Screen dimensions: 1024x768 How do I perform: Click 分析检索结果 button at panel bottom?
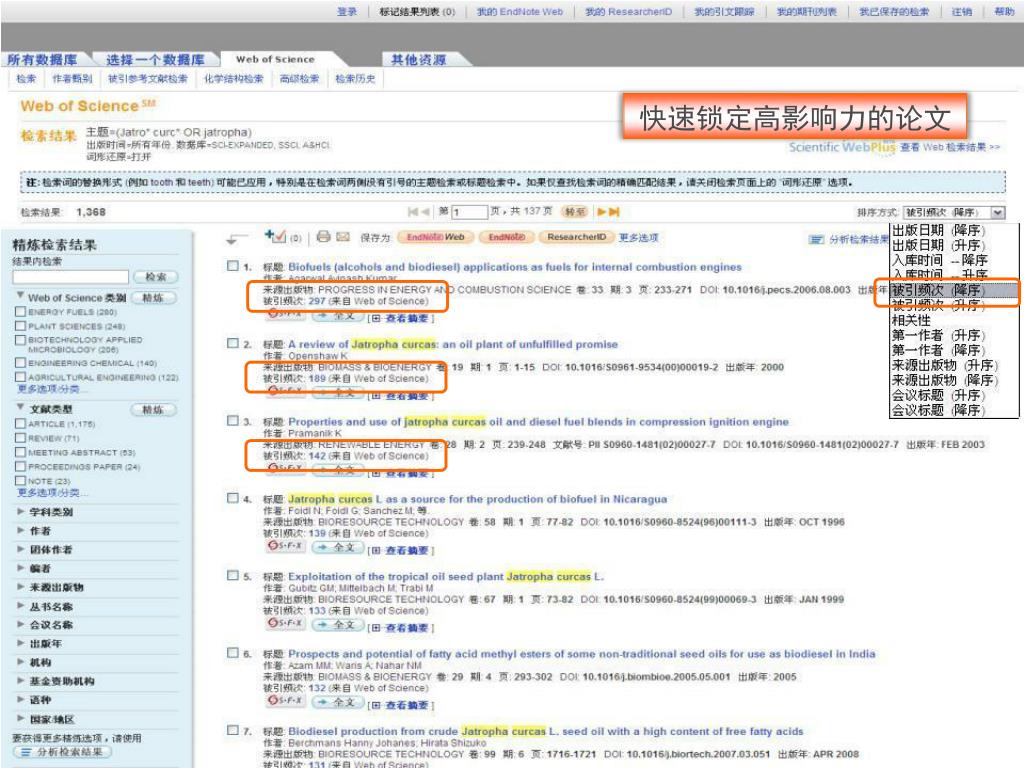pyautogui.click(x=62, y=752)
